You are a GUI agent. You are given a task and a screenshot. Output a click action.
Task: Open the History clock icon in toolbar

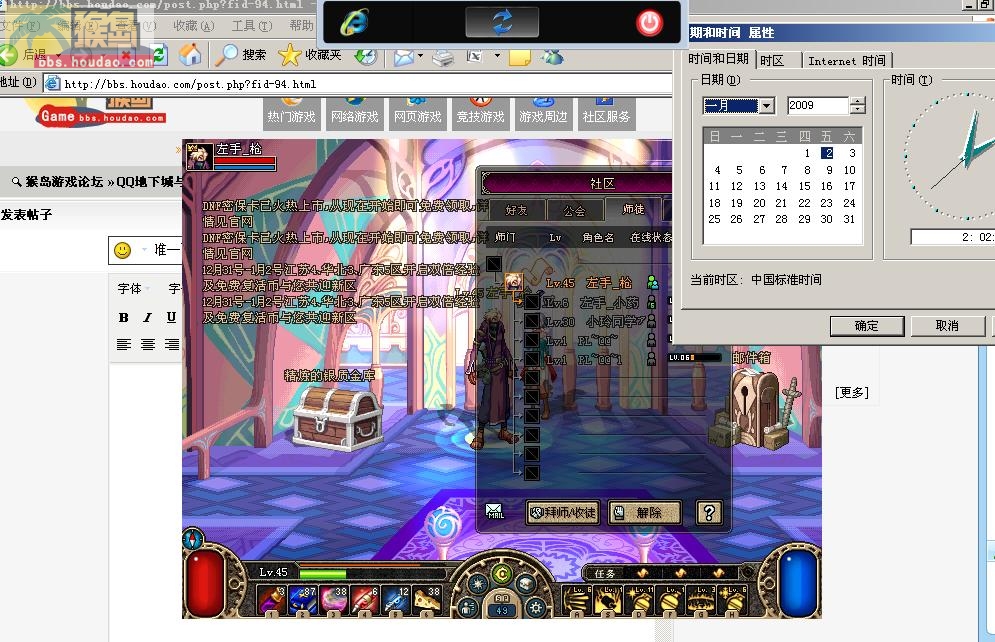(366, 56)
